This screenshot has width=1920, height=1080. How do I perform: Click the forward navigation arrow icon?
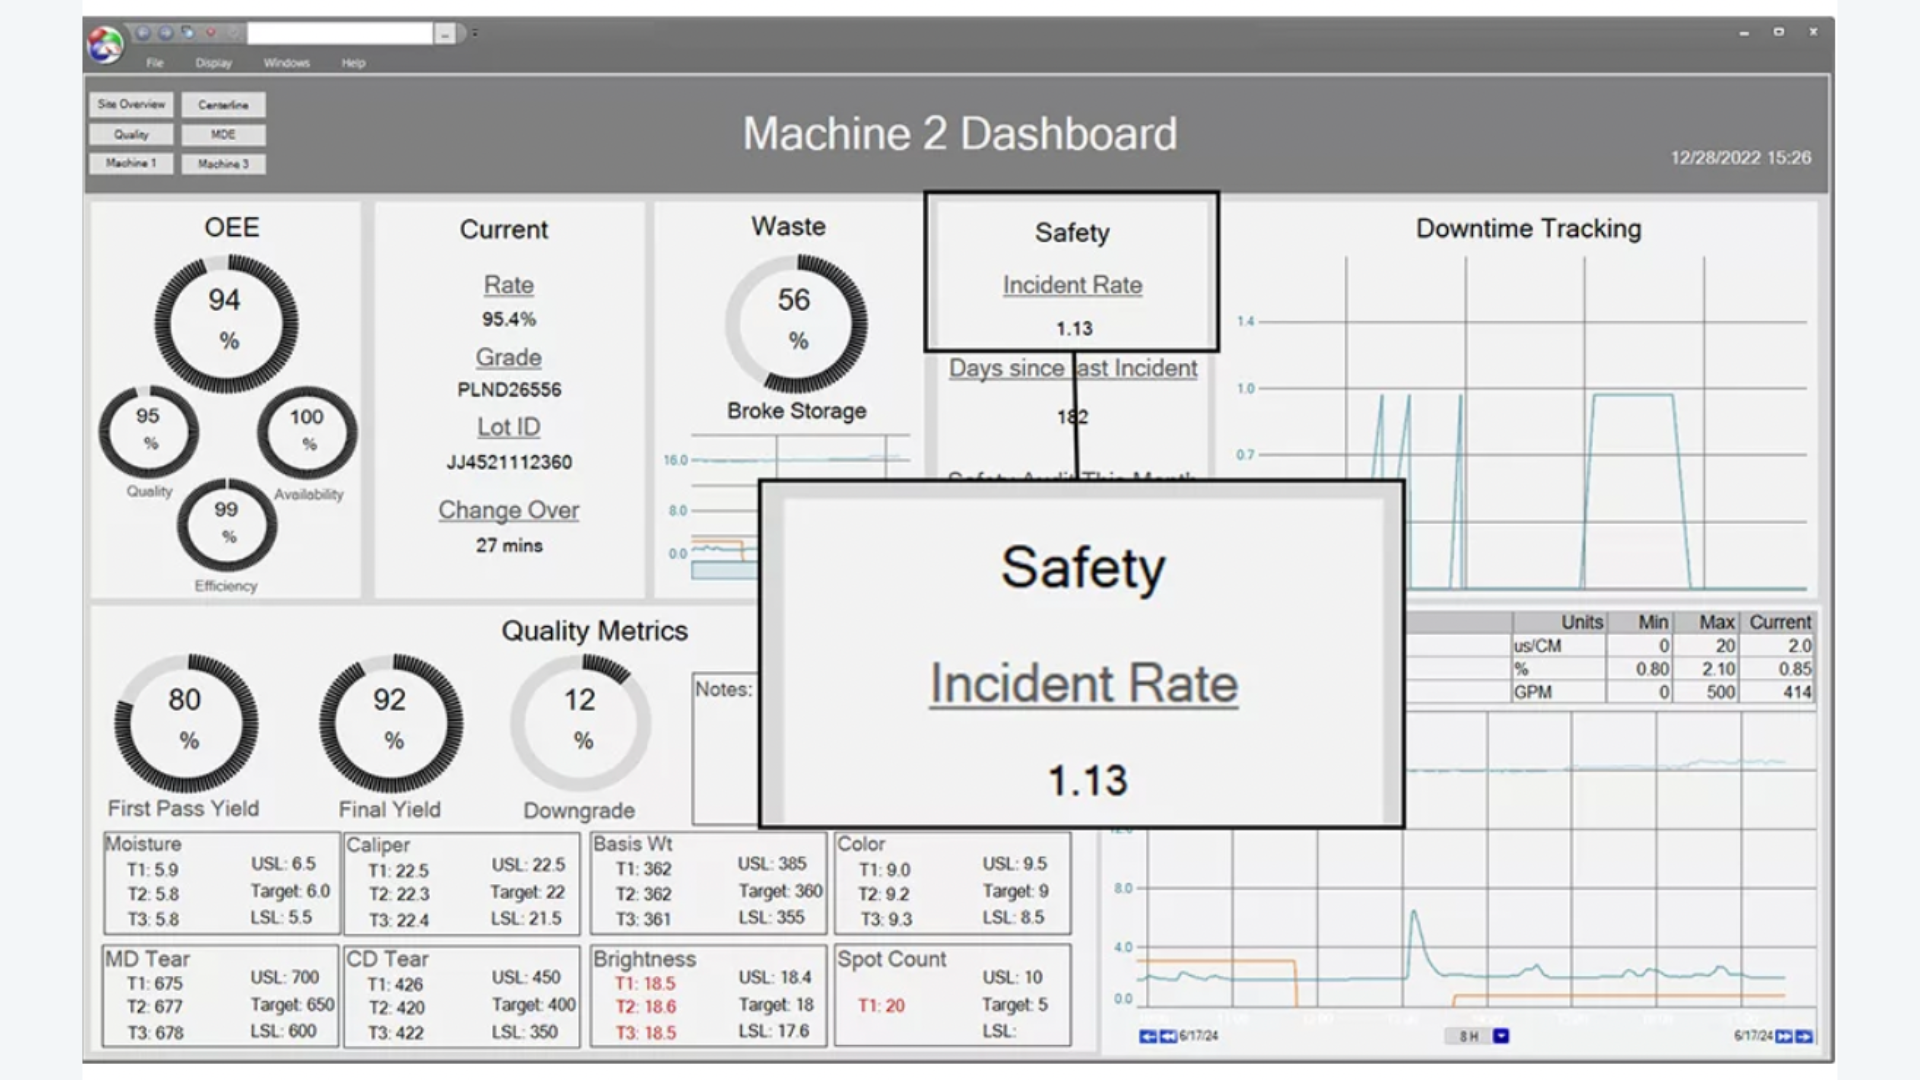(x=166, y=33)
